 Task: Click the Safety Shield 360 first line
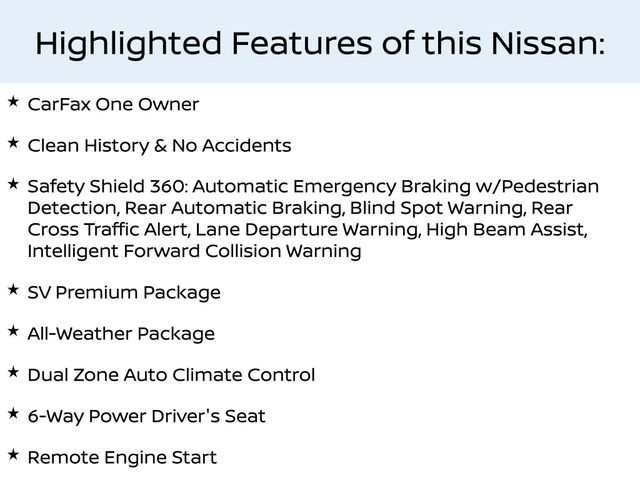(313, 187)
